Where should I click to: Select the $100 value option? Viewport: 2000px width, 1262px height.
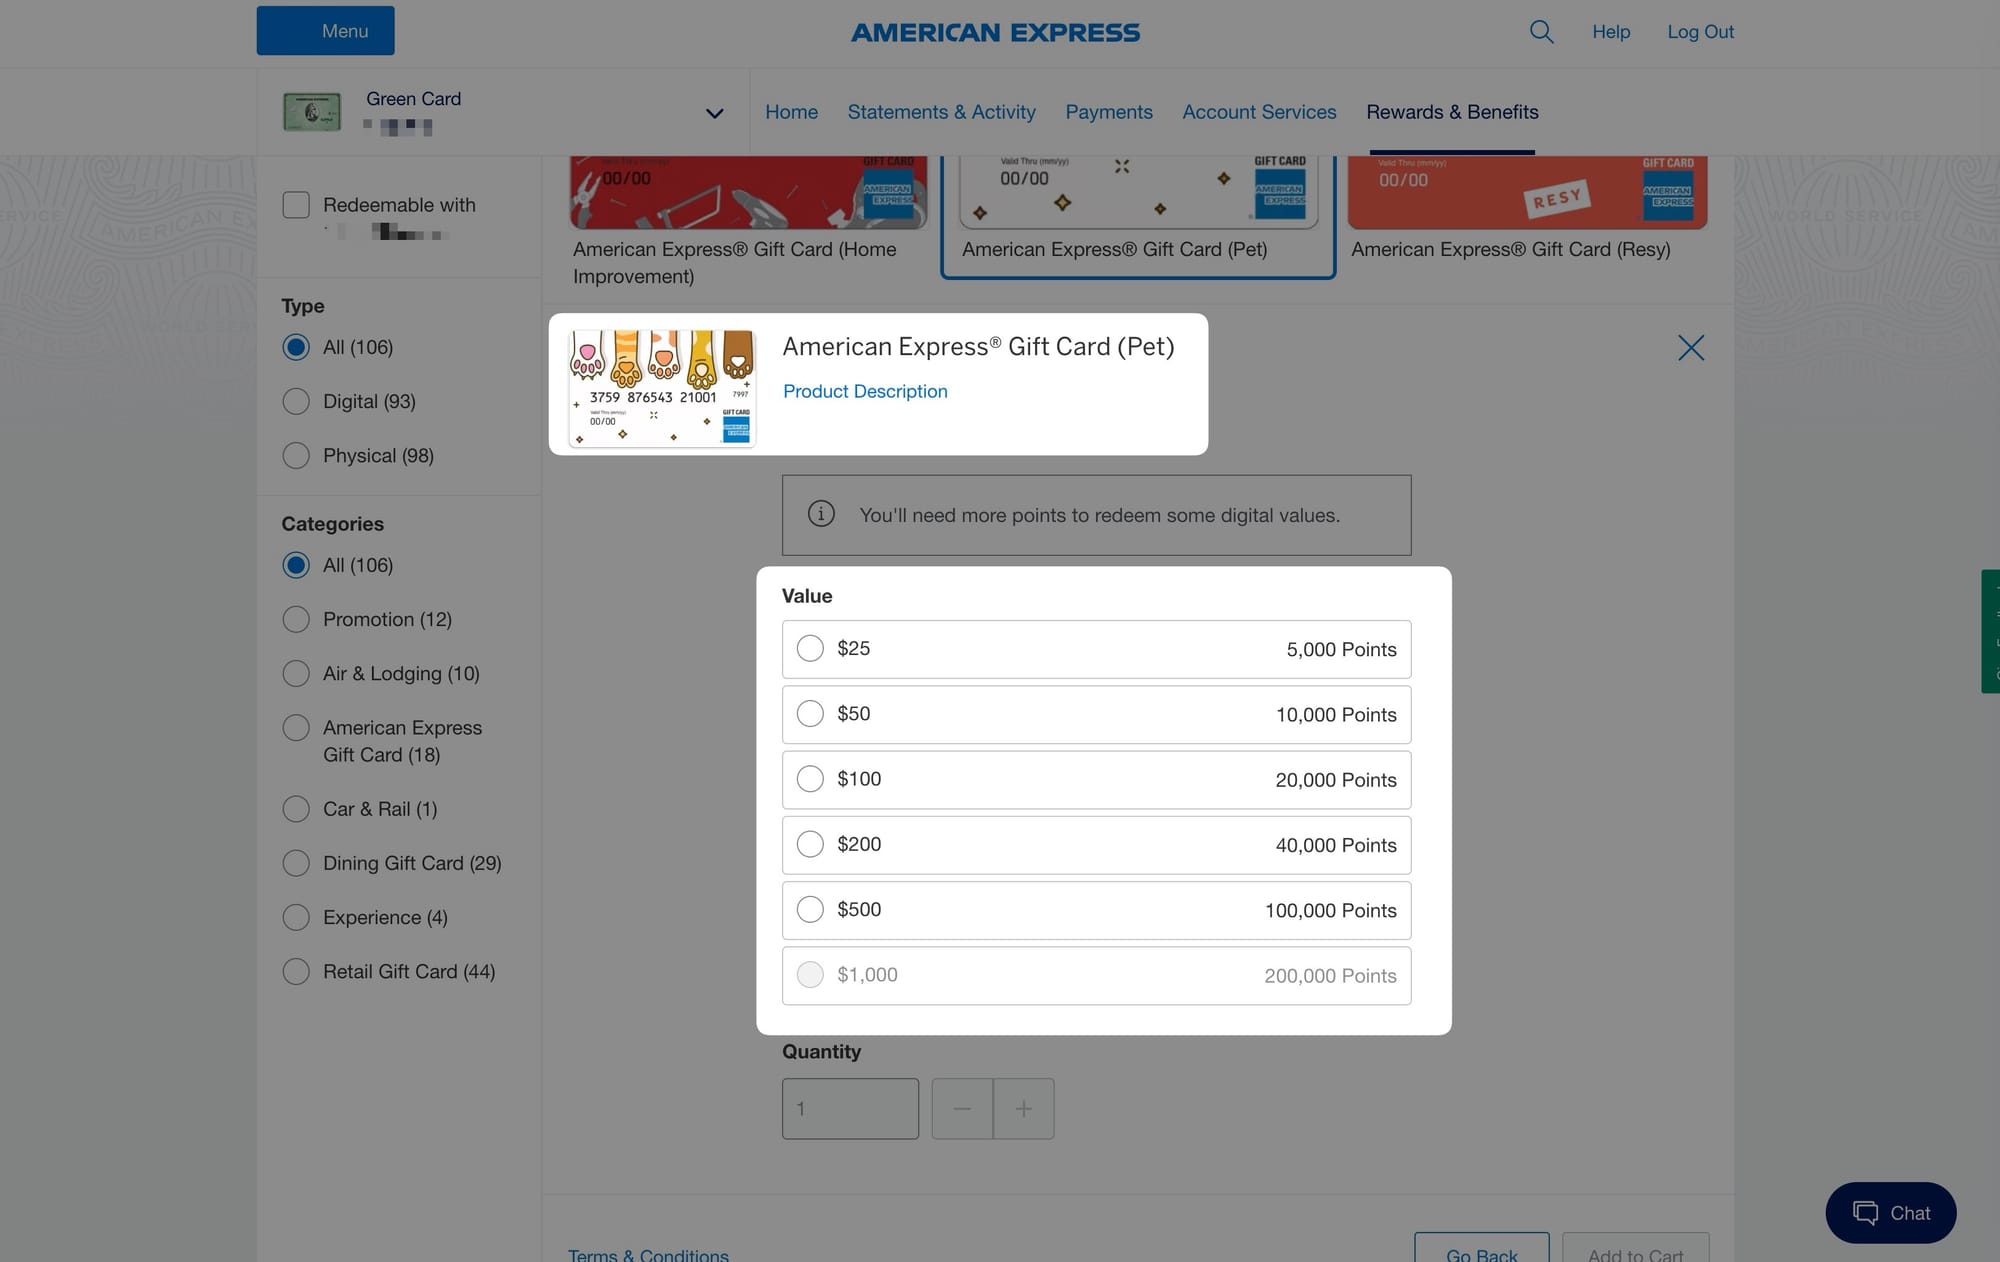click(810, 779)
